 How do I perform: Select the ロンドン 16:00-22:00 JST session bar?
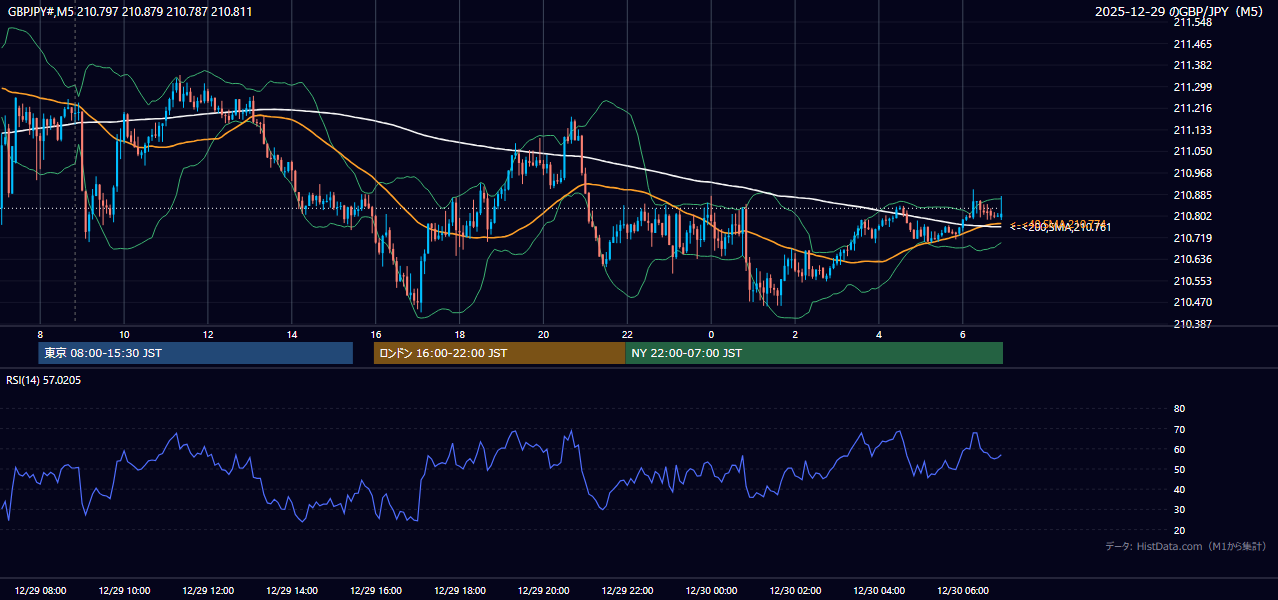(499, 353)
